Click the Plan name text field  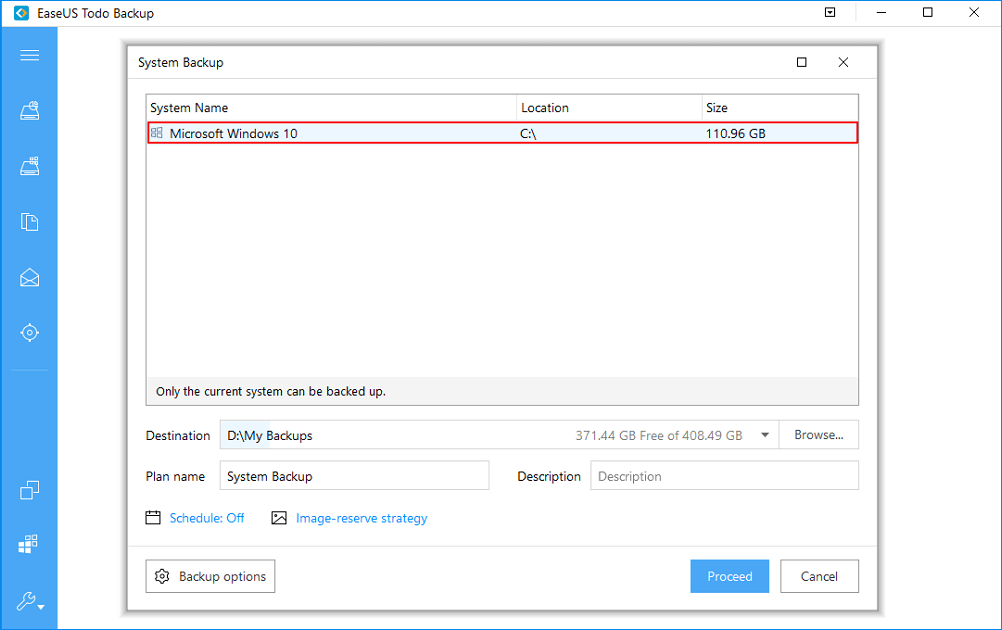point(354,476)
